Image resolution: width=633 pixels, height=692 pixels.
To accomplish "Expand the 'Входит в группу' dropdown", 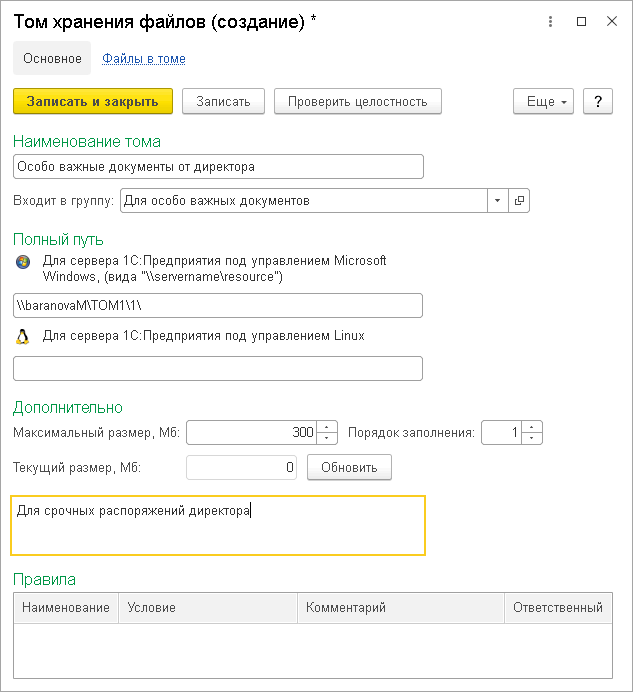I will [x=497, y=201].
